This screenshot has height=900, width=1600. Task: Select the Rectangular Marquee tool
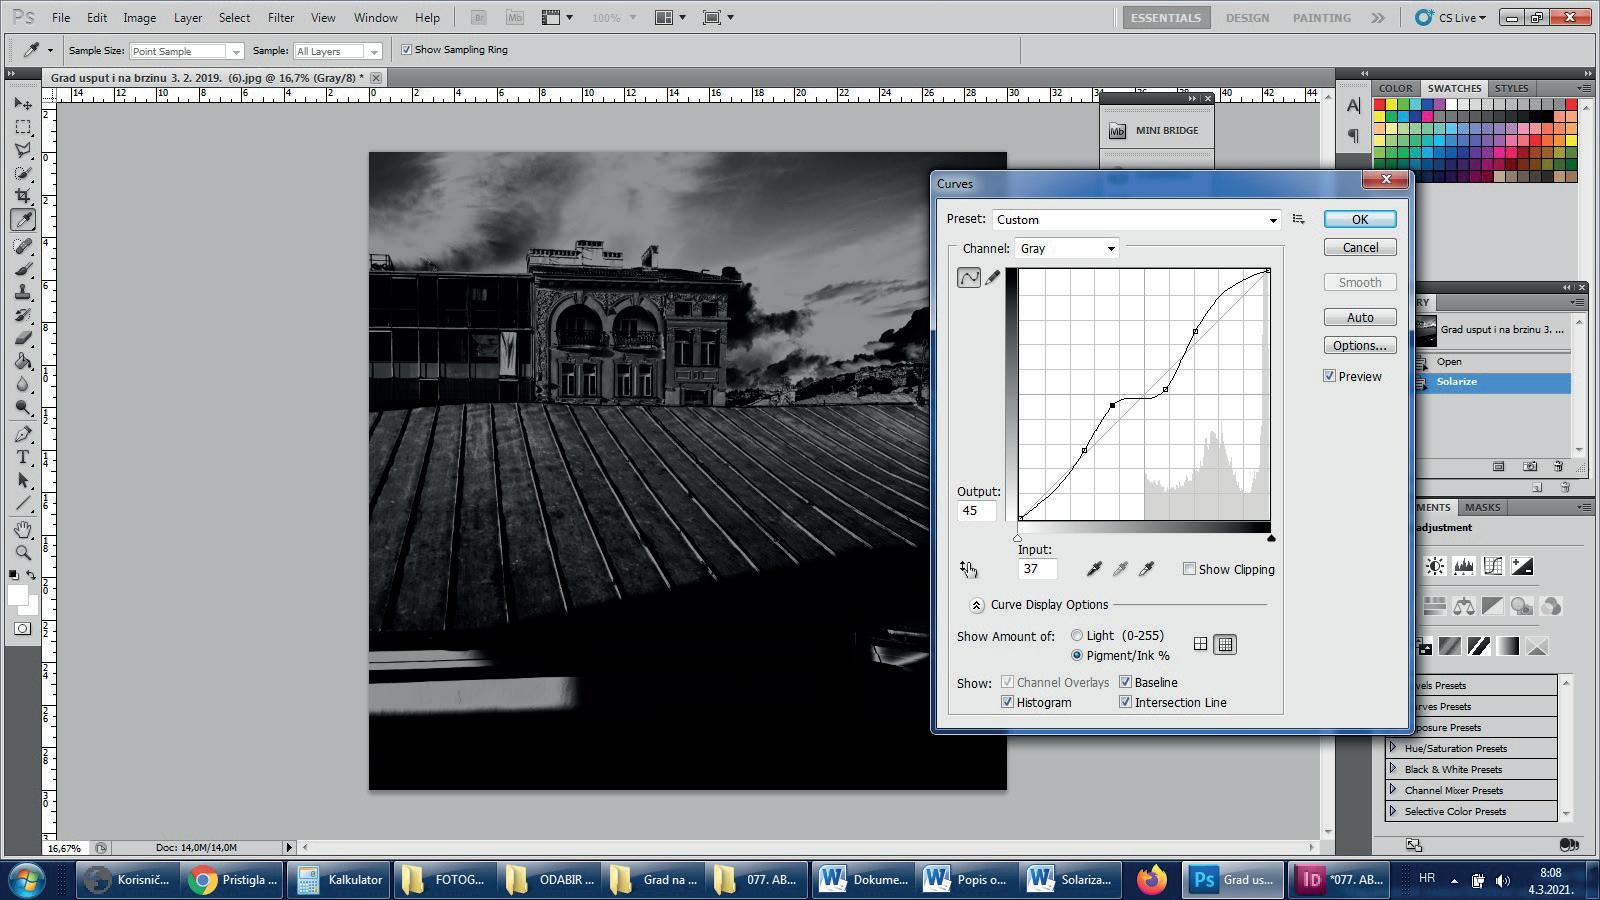click(23, 127)
